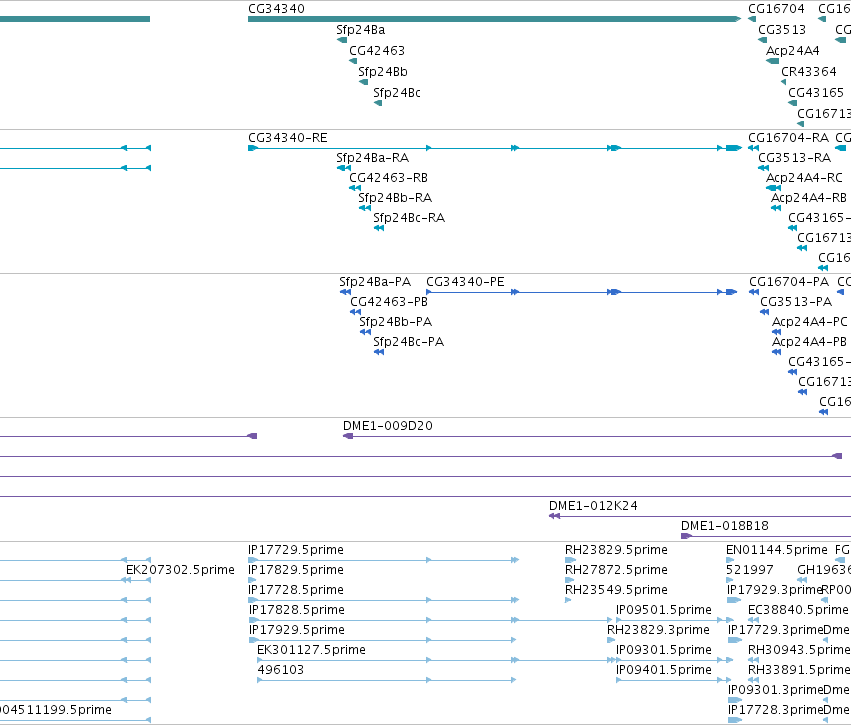Click transcript Sfp24Bb-RA
The width and height of the screenshot is (851, 725).
coord(365,208)
